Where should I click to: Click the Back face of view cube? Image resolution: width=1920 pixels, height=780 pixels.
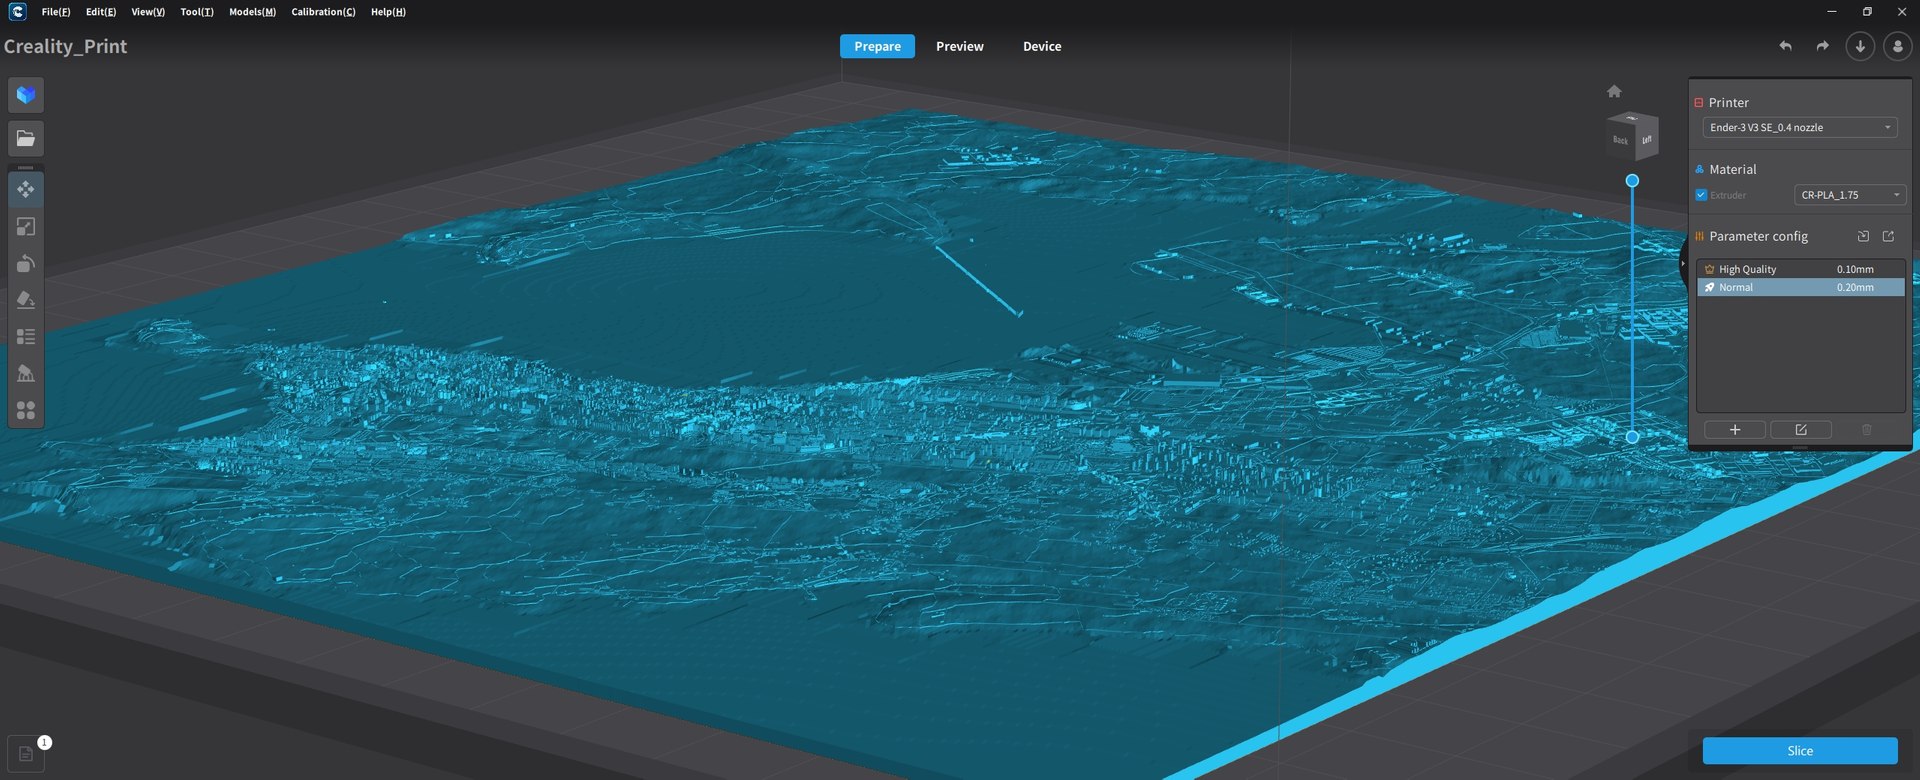coord(1620,140)
